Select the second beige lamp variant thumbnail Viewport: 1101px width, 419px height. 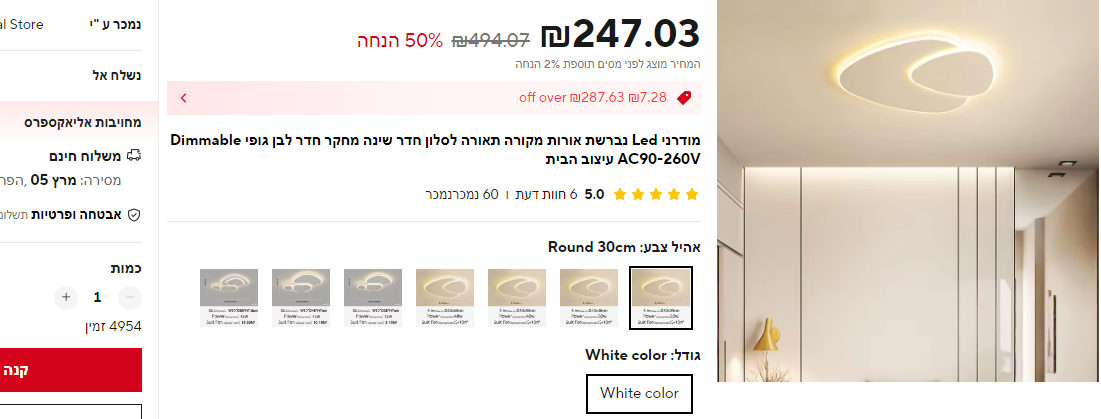pyautogui.click(x=589, y=298)
